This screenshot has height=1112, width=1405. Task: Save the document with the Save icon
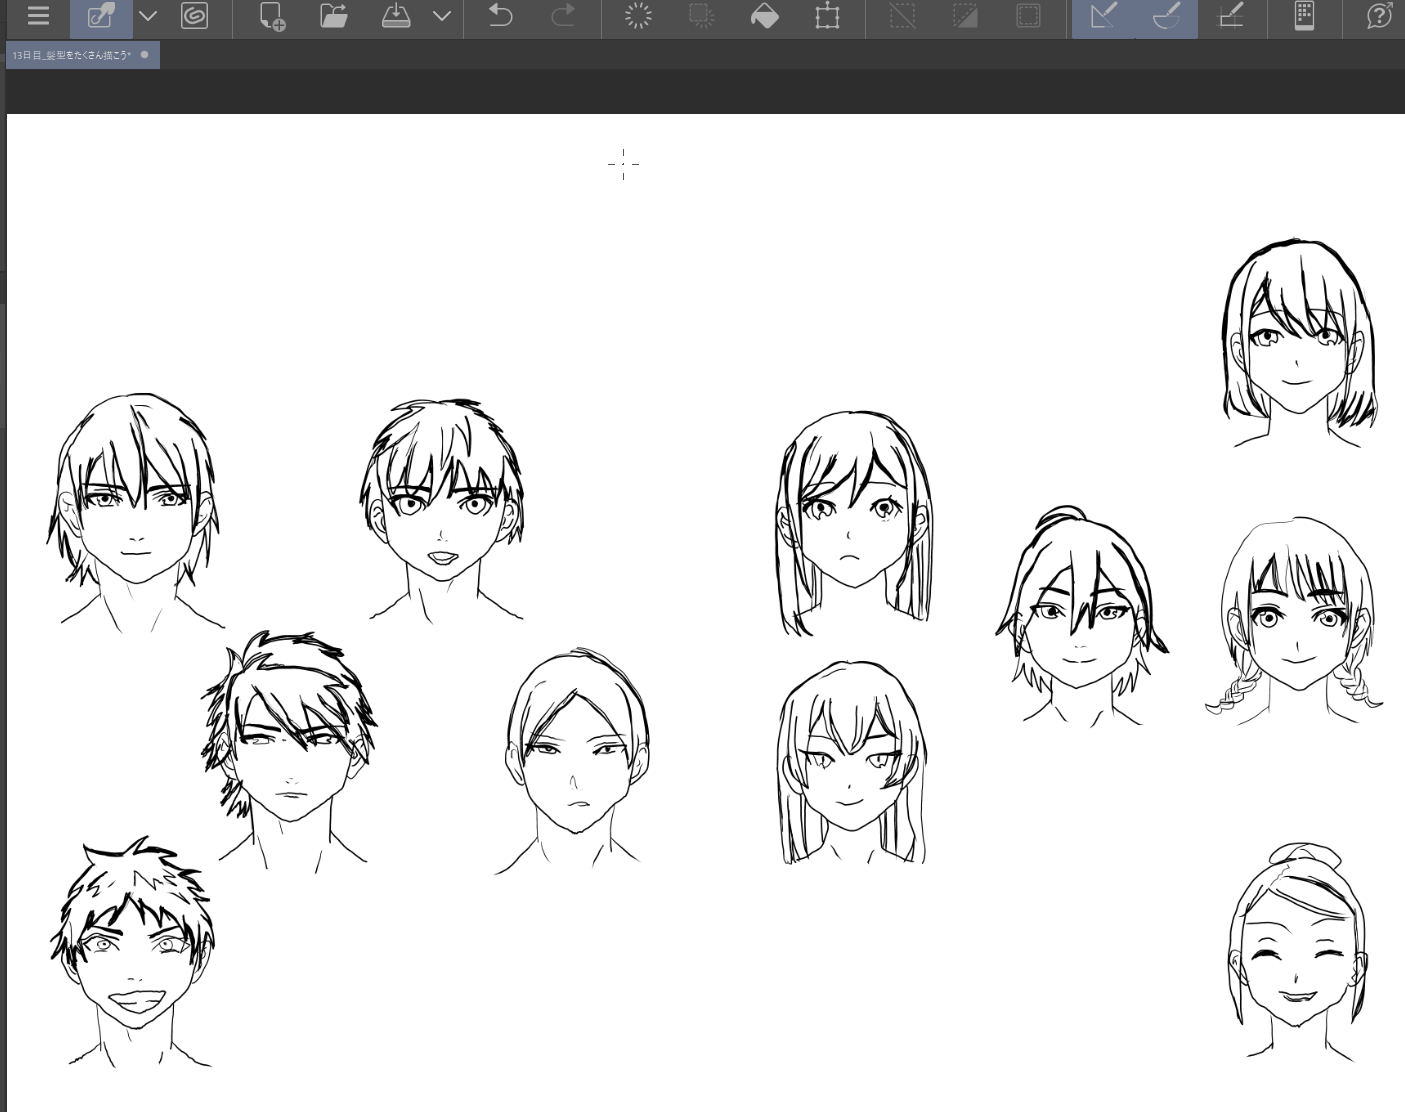396,17
